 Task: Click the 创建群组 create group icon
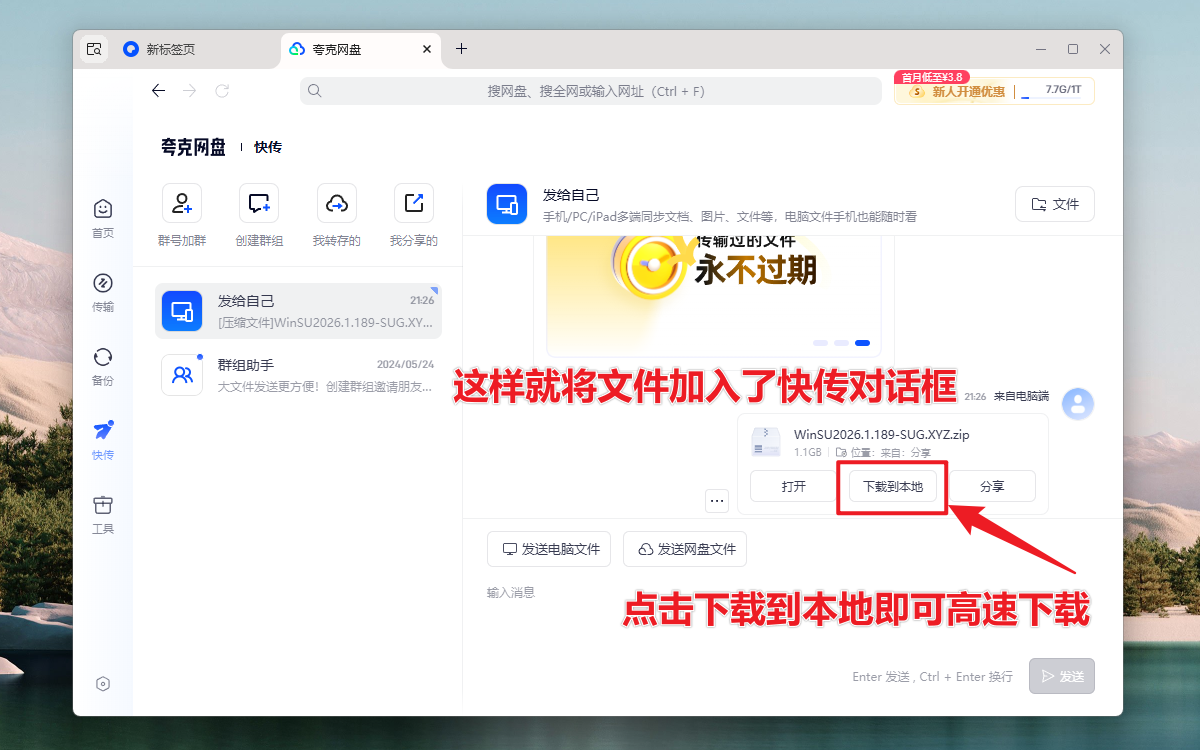(259, 203)
